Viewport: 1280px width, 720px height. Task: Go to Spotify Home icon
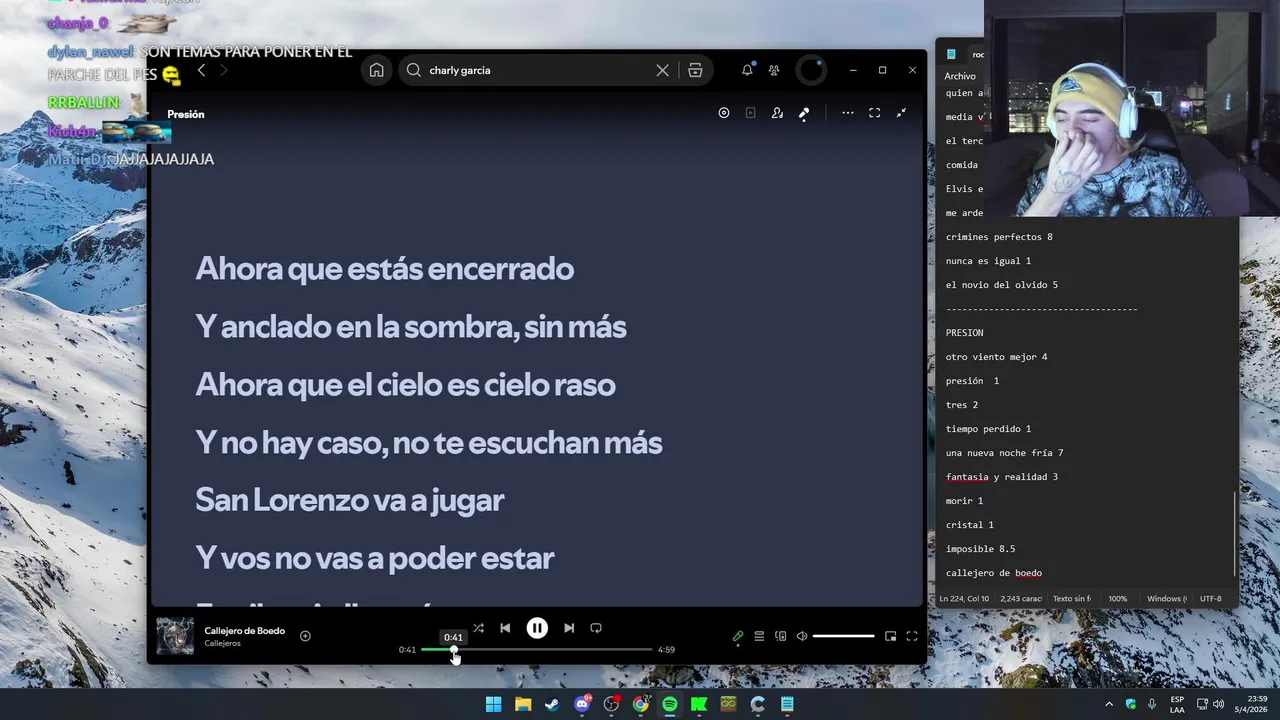(x=376, y=70)
